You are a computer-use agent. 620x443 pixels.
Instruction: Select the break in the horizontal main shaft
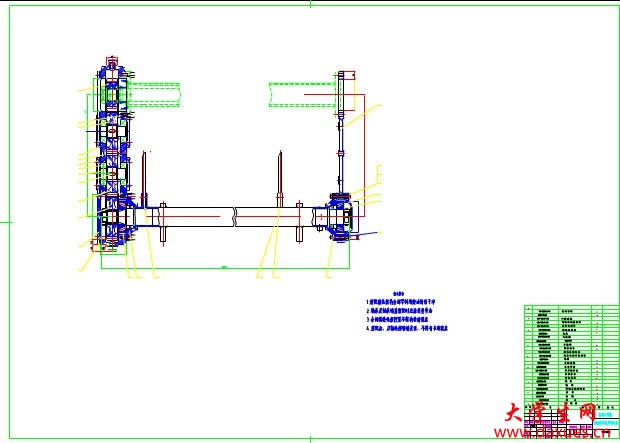236,214
